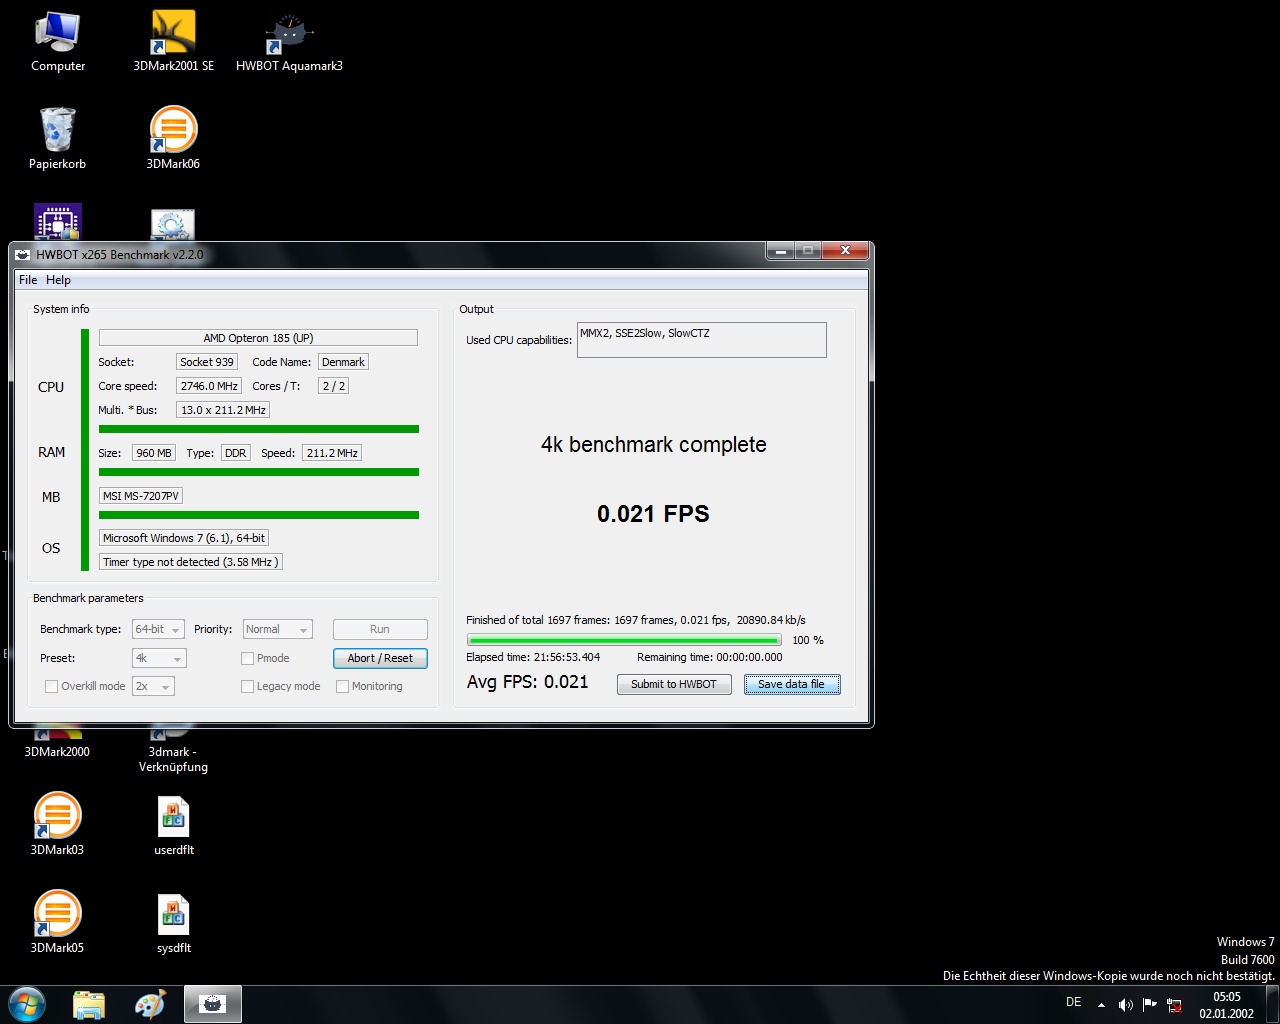1280x1024 pixels.
Task: Click the Used CPU capabilities field
Action: 702,340
